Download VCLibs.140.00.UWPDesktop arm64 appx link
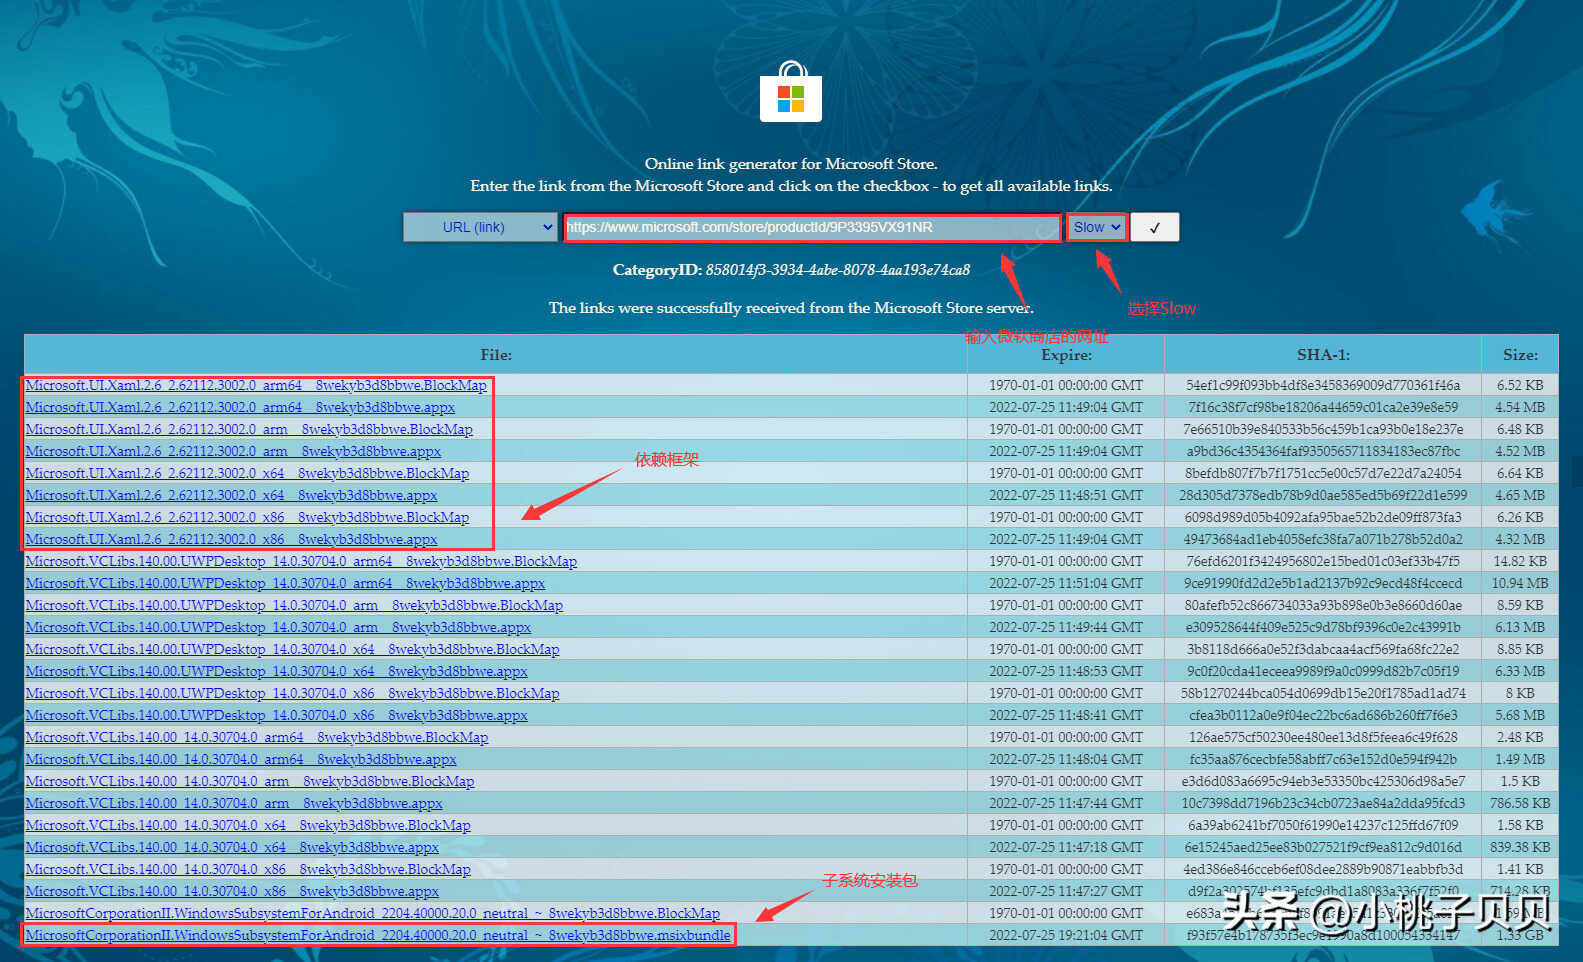 pyautogui.click(x=285, y=583)
